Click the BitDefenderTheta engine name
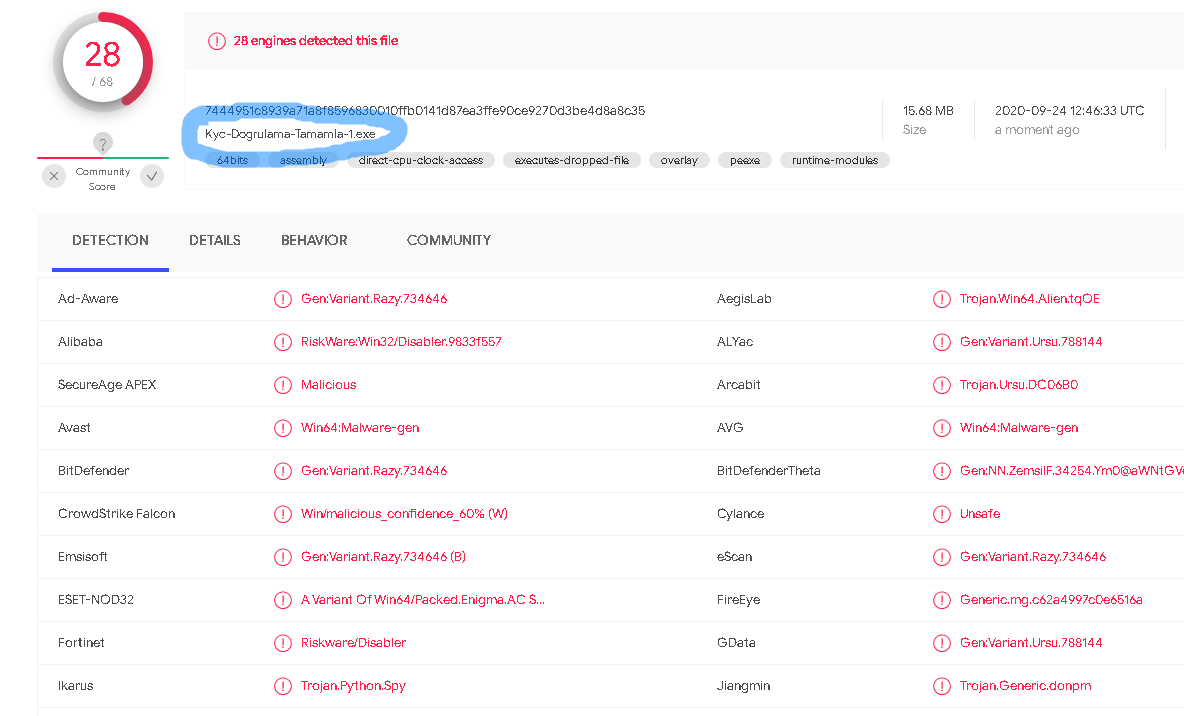This screenshot has height=716, width=1184. click(769, 471)
